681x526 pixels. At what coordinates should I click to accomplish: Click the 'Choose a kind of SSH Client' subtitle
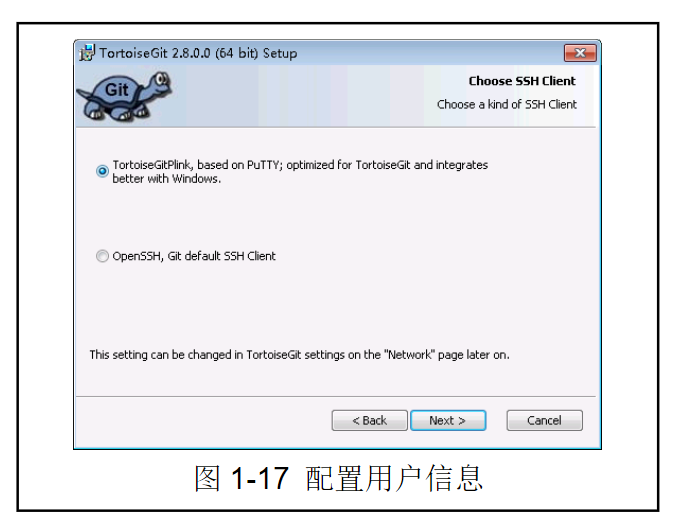coord(506,104)
